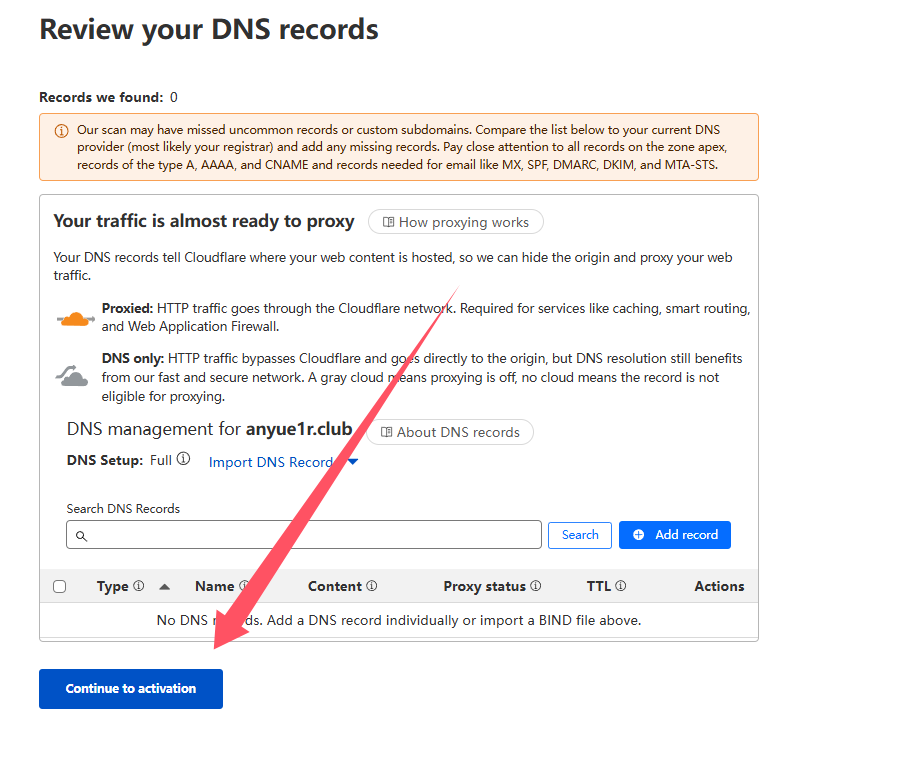The width and height of the screenshot is (904, 772).
Task: Click the Content column info icon
Action: click(372, 586)
